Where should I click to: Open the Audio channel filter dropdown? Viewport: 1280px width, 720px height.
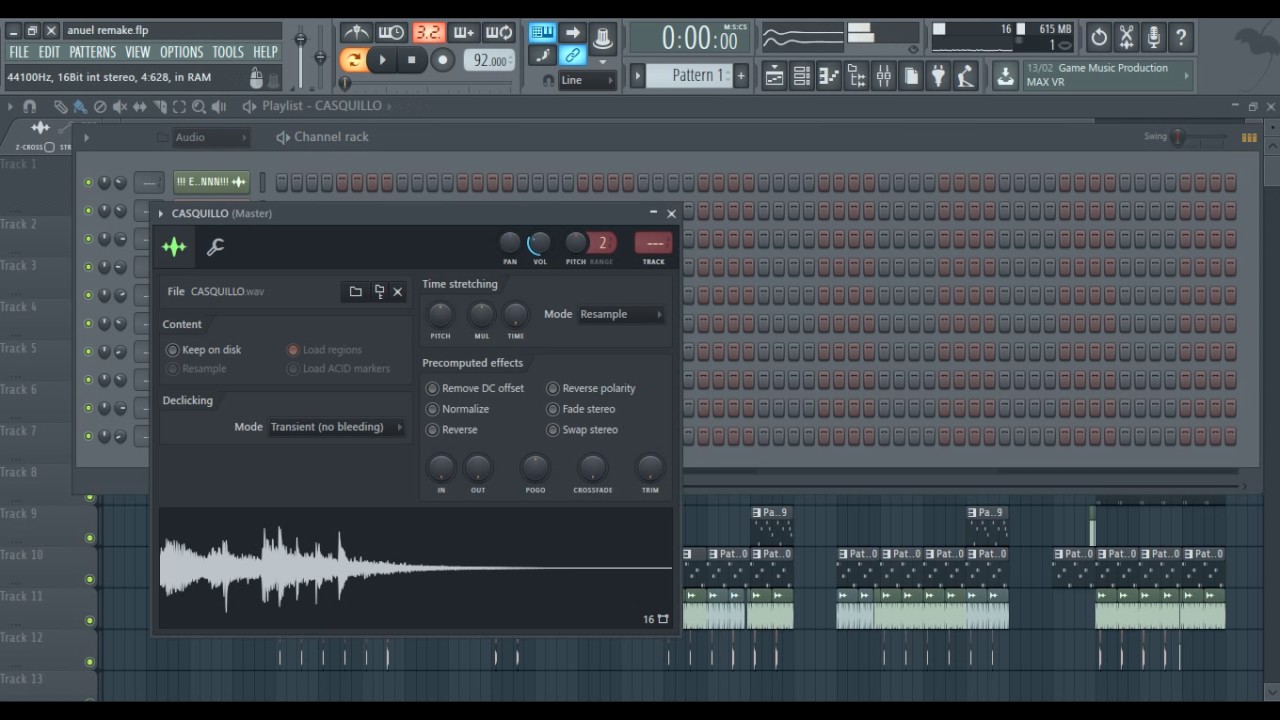211,137
